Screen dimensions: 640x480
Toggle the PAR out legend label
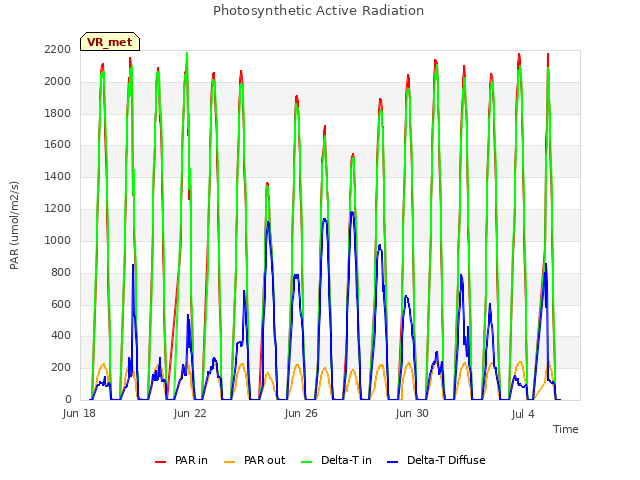(264, 460)
